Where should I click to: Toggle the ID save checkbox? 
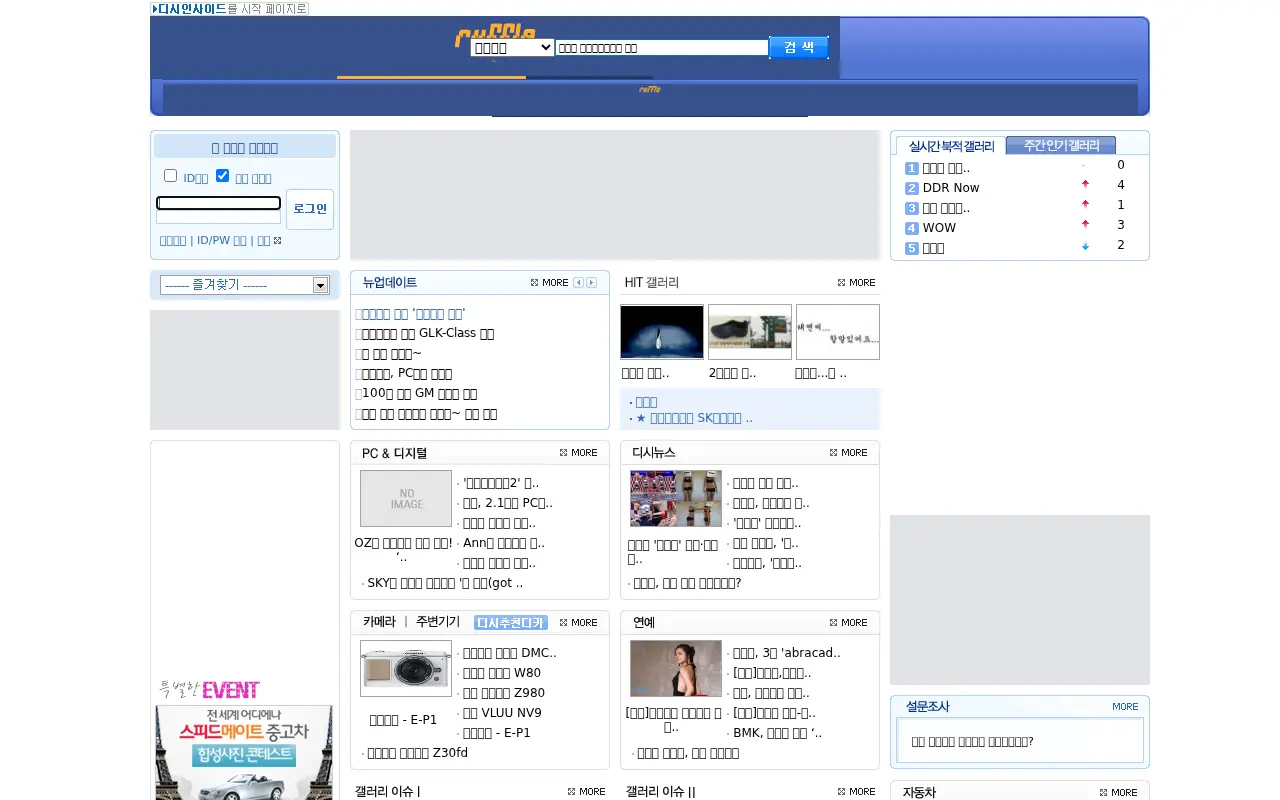(x=170, y=176)
